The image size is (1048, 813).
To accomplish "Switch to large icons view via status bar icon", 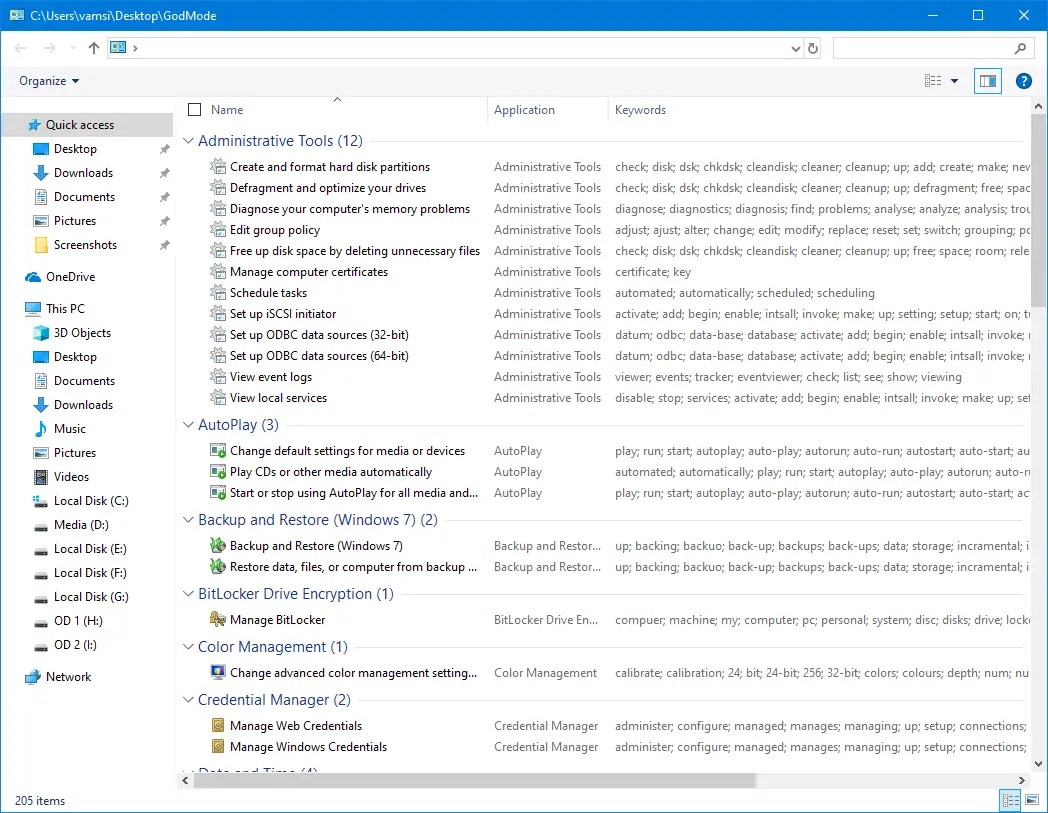I will tap(1031, 800).
